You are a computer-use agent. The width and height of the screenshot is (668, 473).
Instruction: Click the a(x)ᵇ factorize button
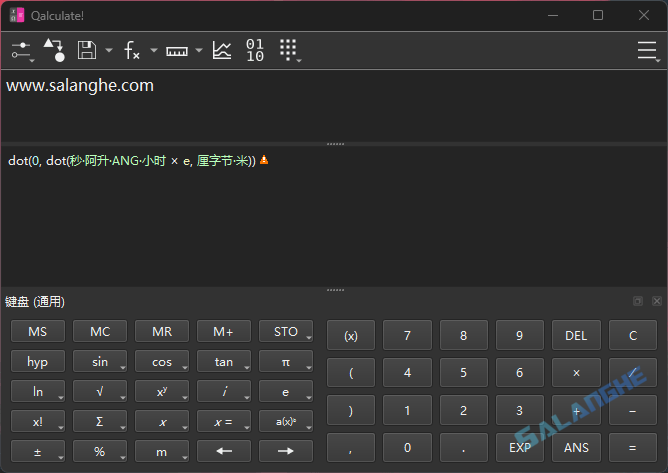(x=286, y=421)
